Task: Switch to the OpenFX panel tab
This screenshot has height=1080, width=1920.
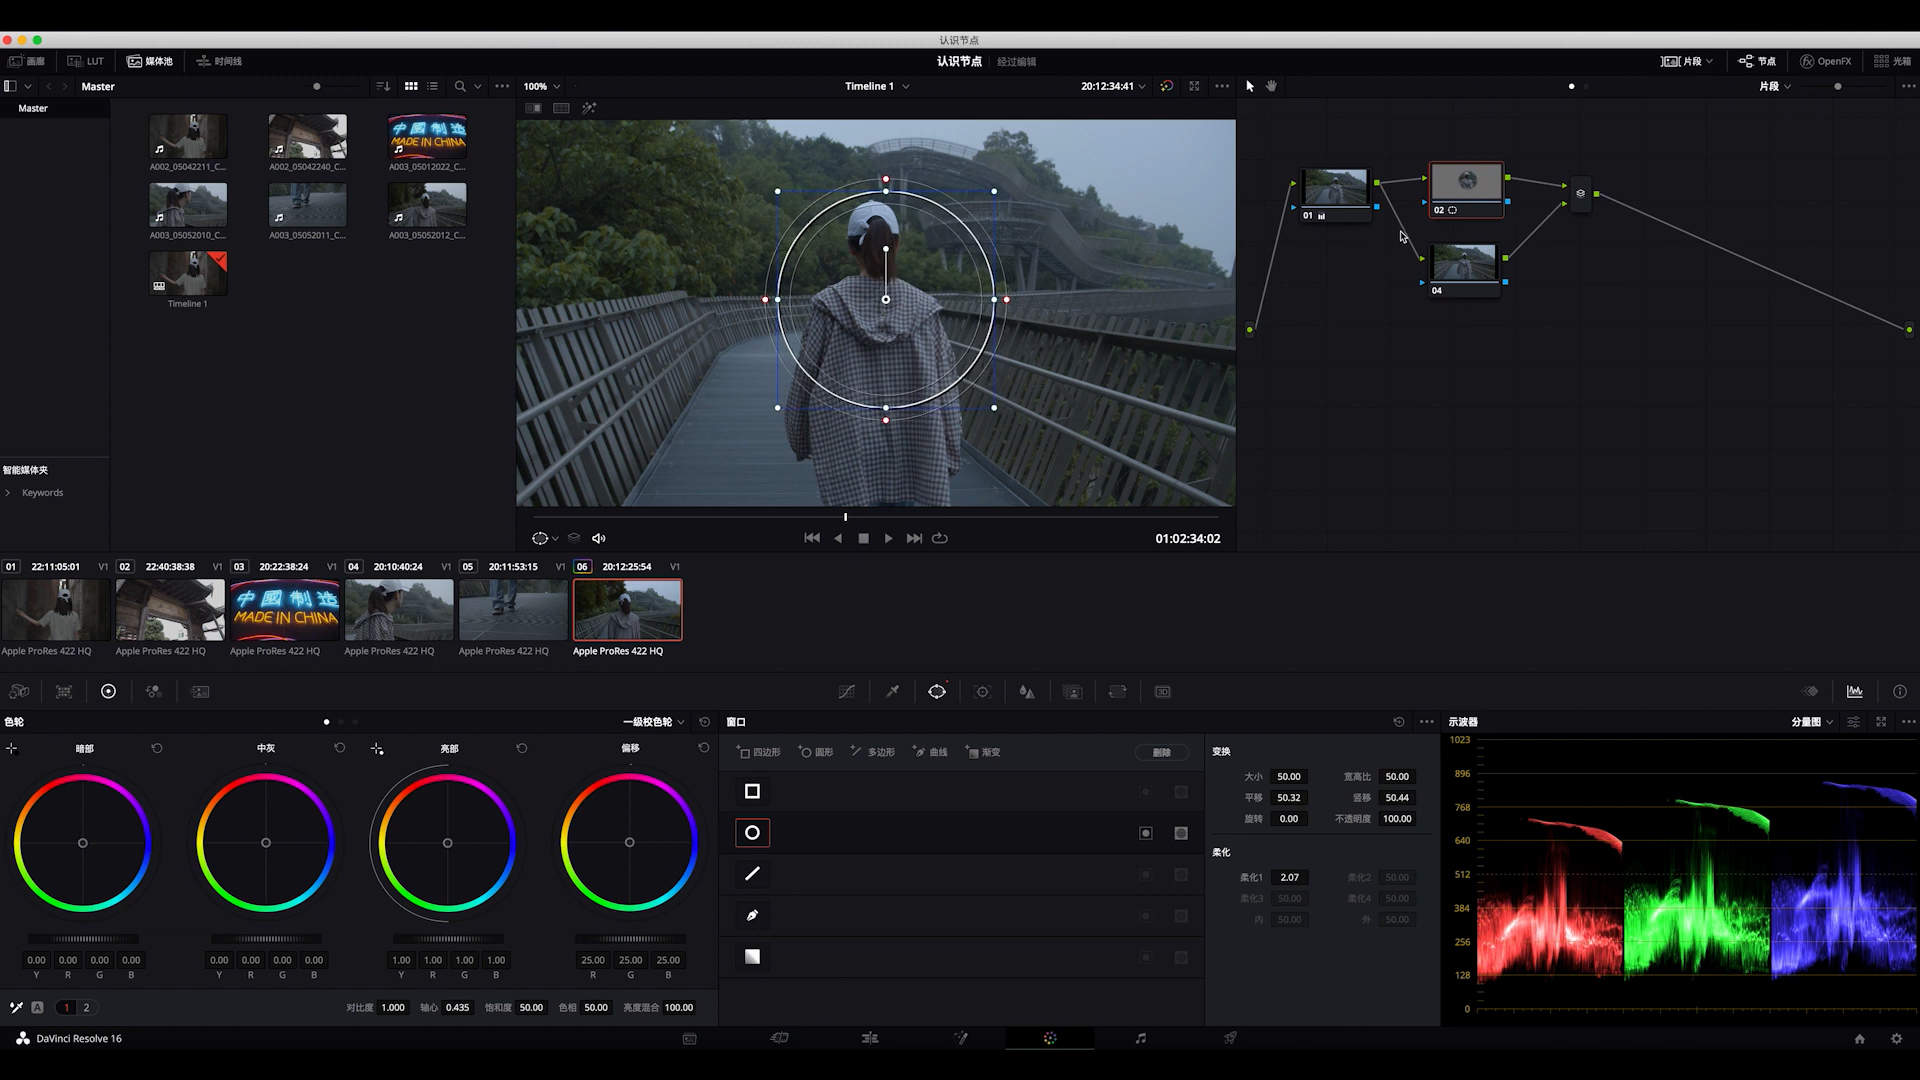Action: (x=1826, y=62)
